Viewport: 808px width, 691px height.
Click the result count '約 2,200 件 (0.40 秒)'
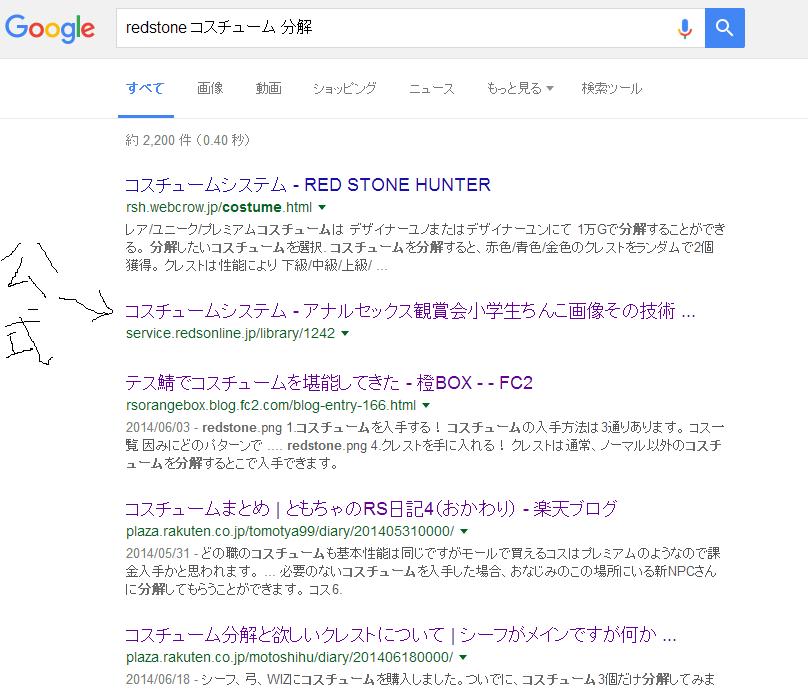188,140
